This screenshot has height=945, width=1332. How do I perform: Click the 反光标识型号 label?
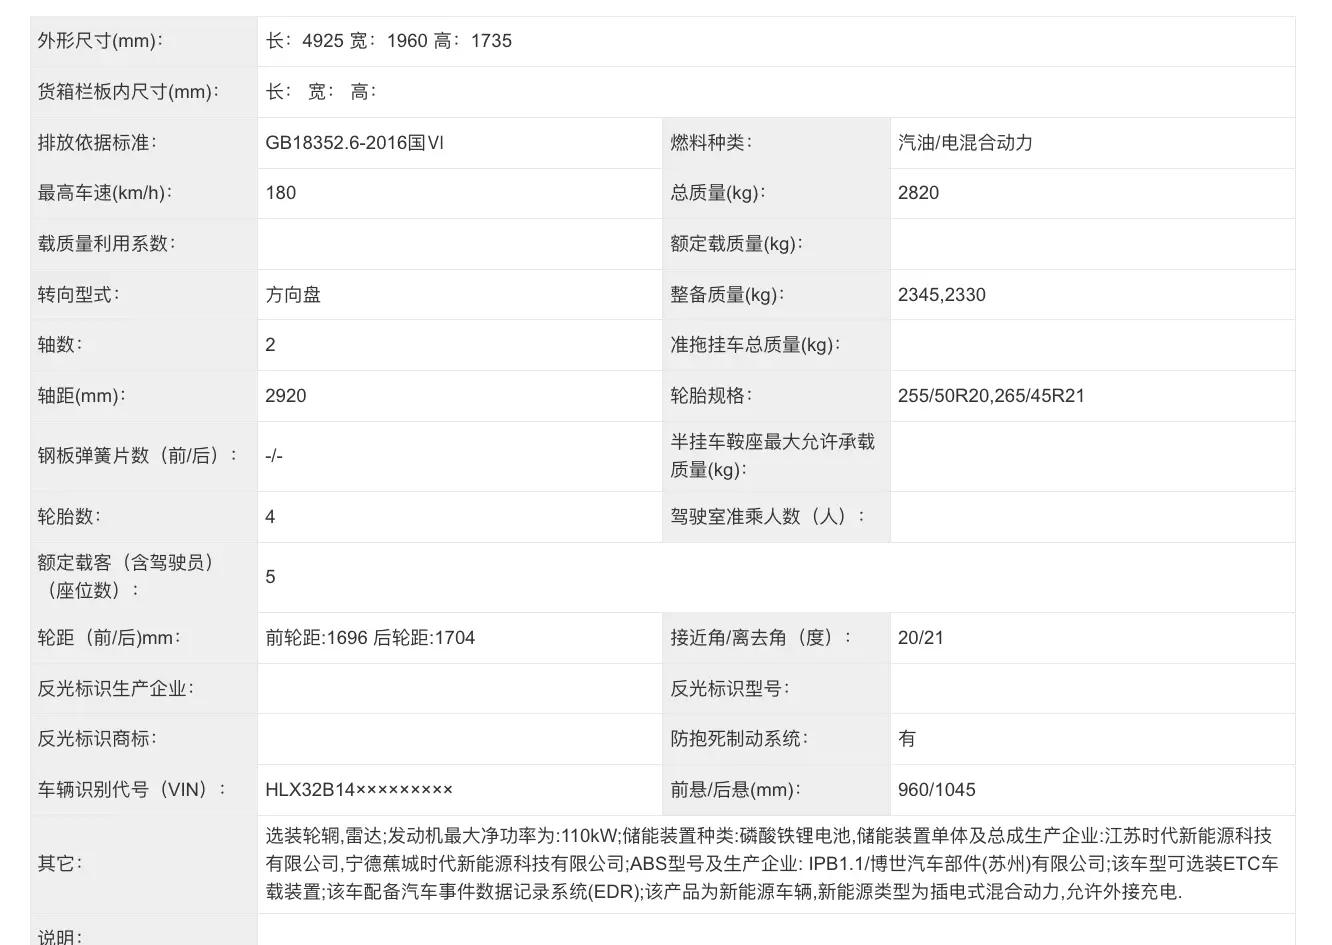click(x=731, y=689)
